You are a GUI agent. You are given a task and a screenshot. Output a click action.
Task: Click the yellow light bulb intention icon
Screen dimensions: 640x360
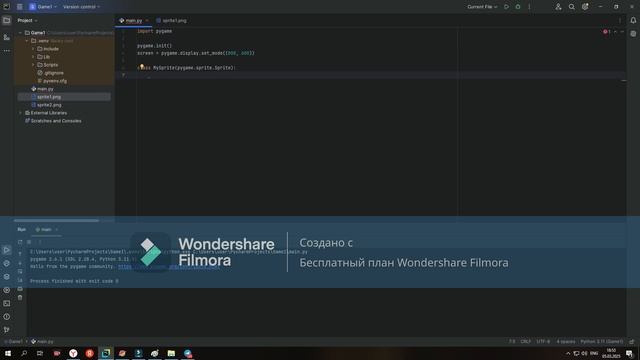click(142, 66)
